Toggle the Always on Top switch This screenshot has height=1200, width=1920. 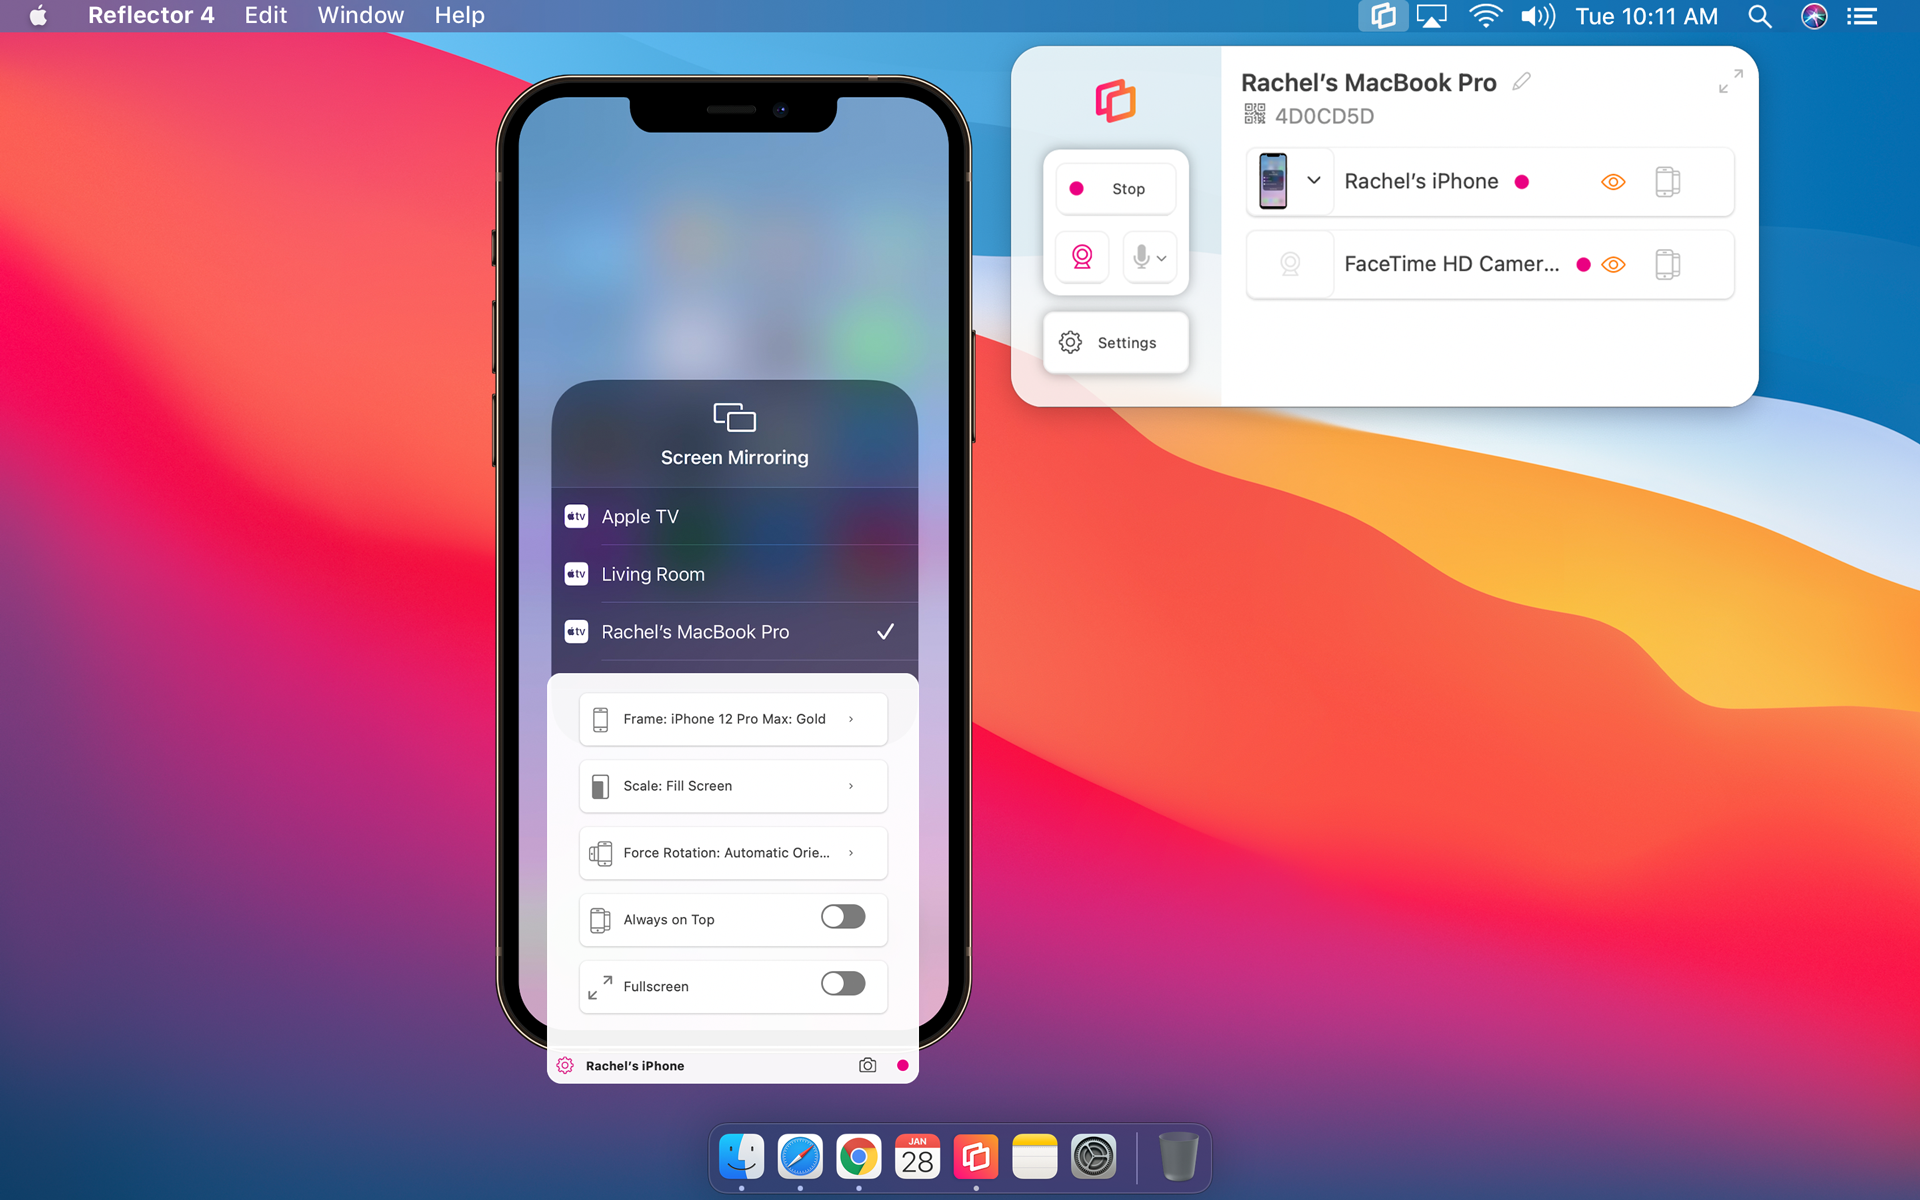click(843, 917)
